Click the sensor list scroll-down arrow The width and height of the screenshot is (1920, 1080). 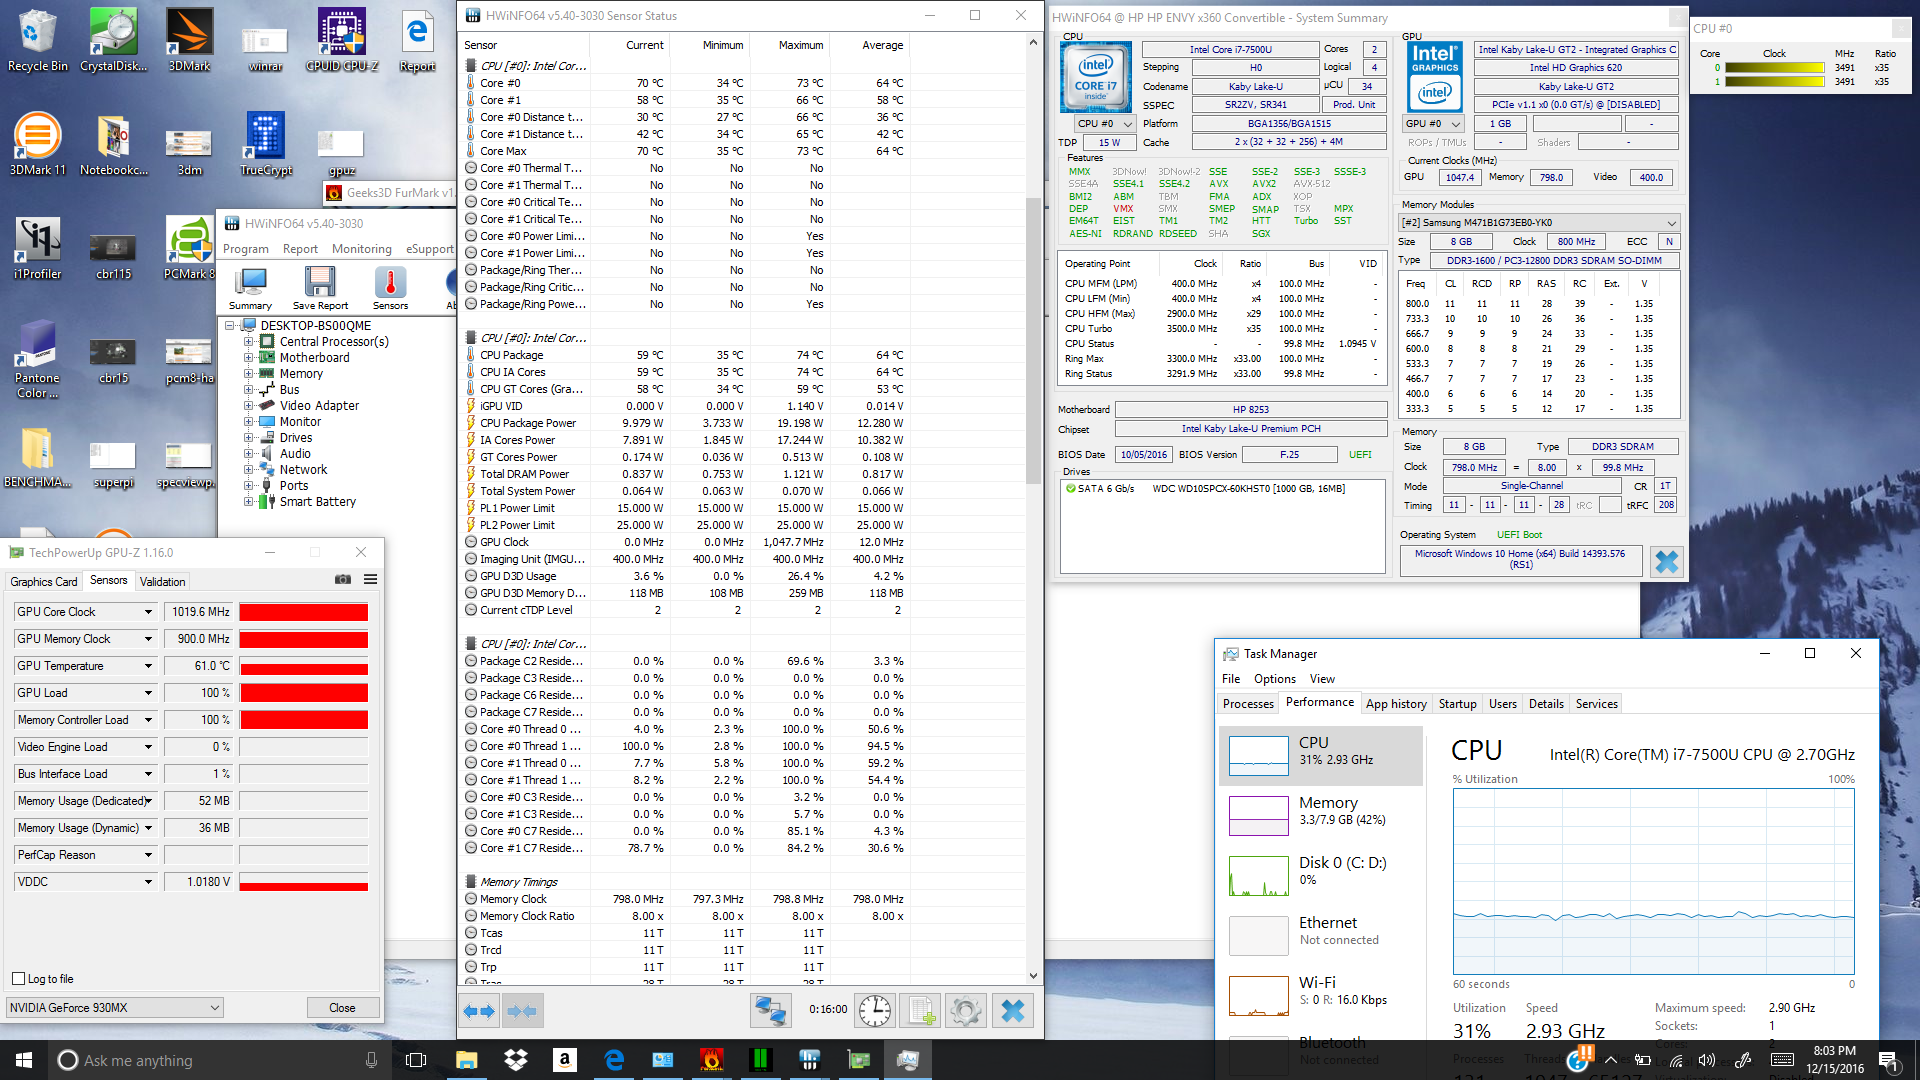(x=1033, y=976)
